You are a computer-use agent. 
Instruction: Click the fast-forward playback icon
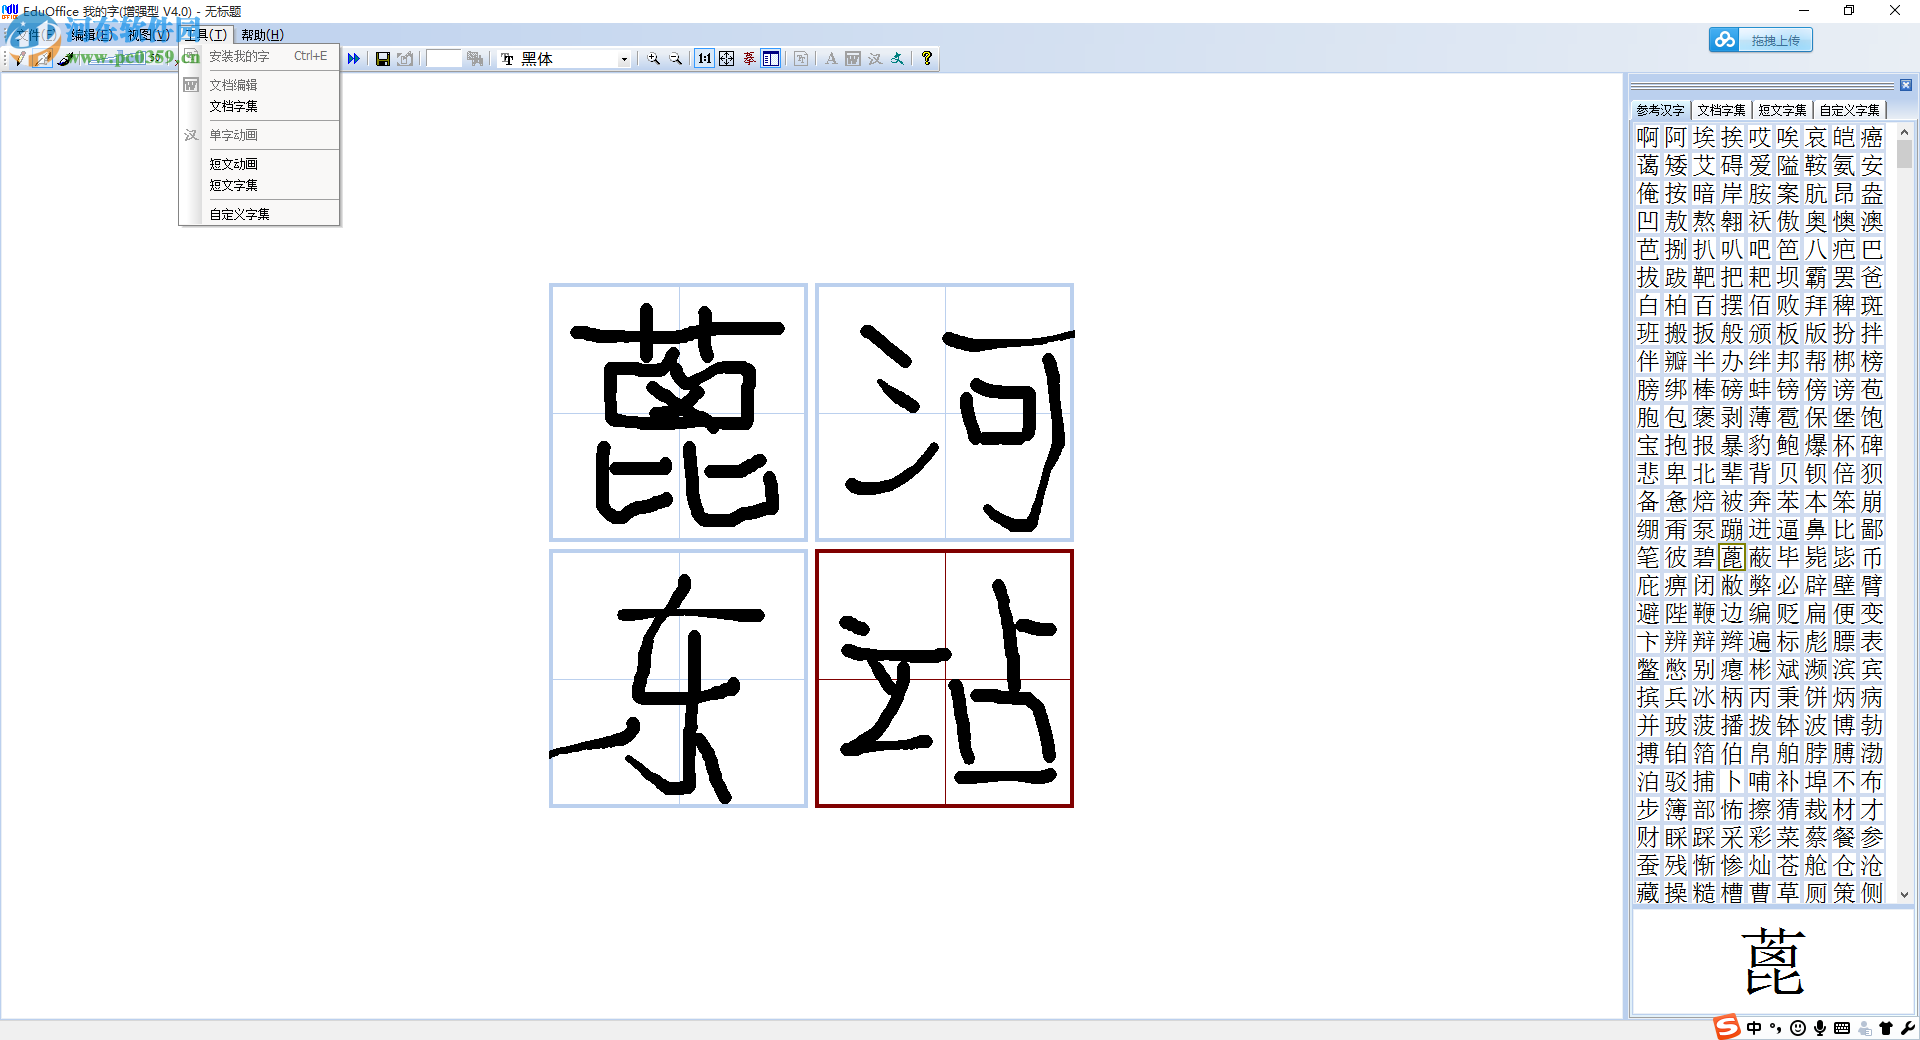click(354, 59)
